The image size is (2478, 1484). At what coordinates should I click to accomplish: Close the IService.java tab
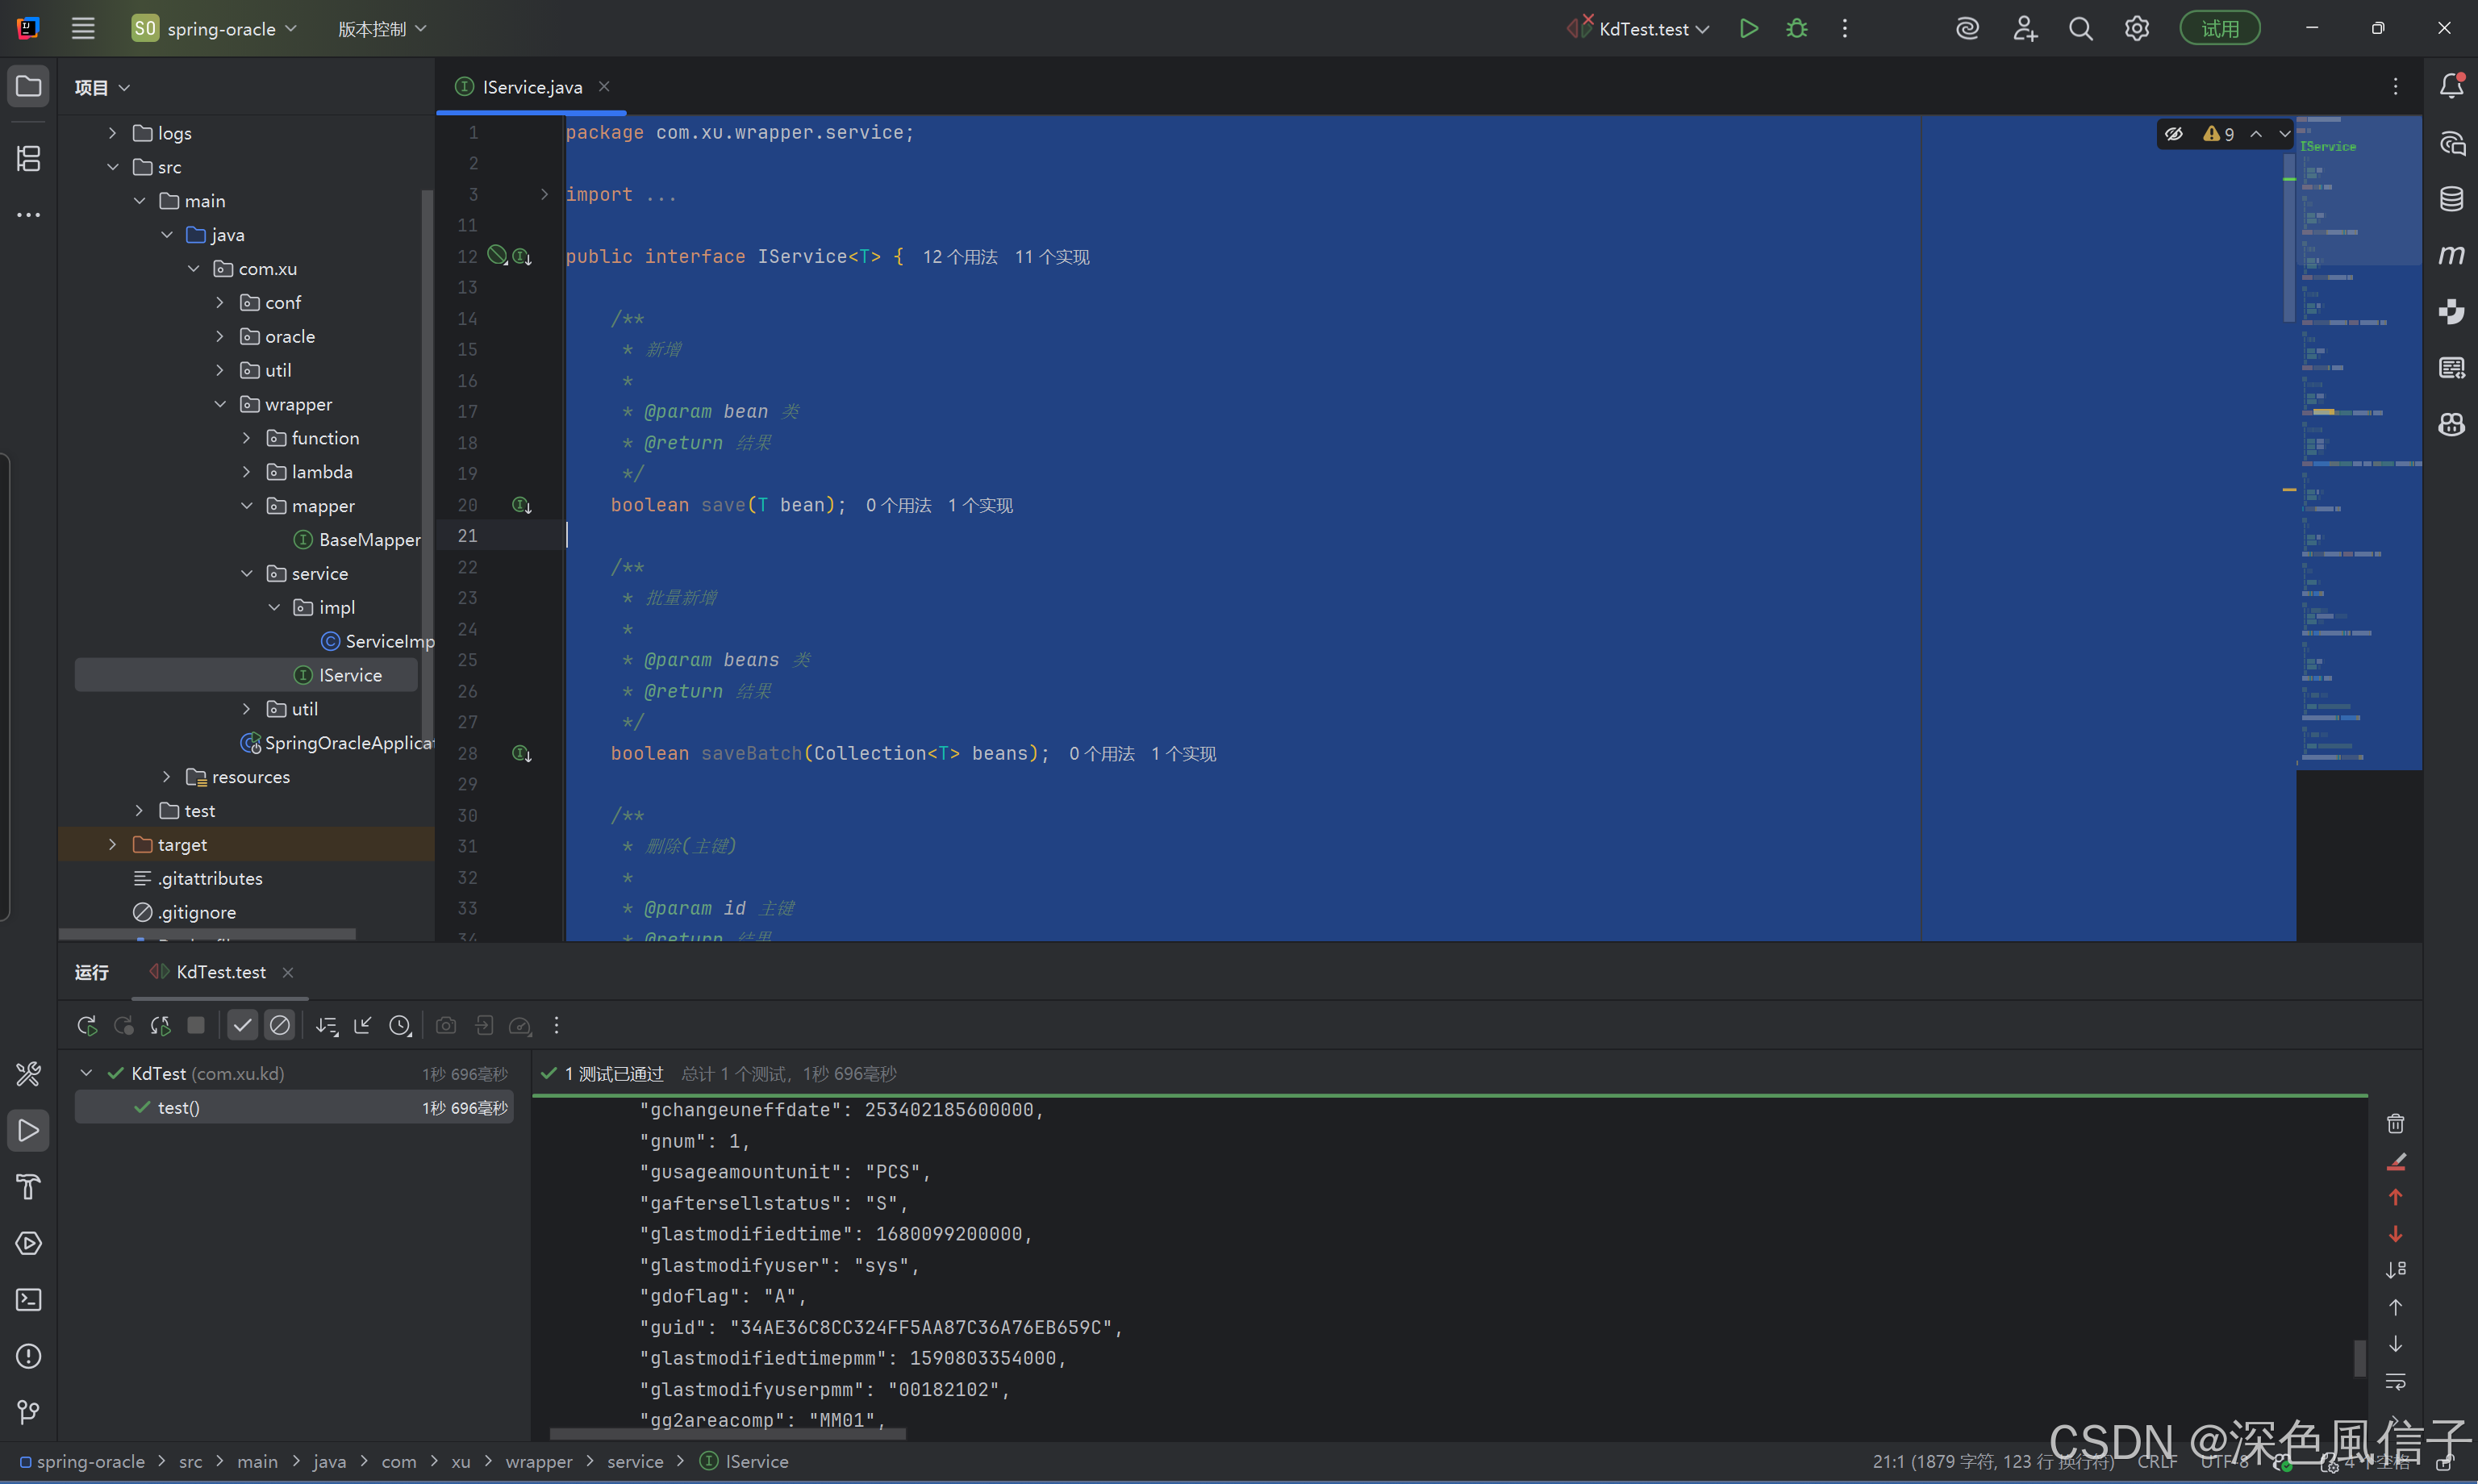[x=604, y=87]
